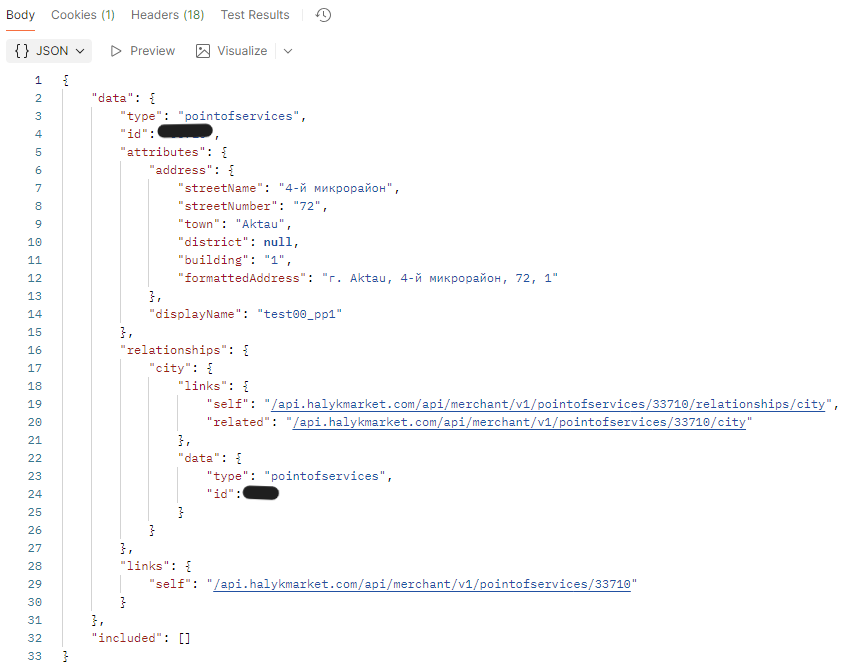Screen dimensions: 849x671
Task: Click the streetName value "4-й микрорайон"
Action: [x=339, y=188]
